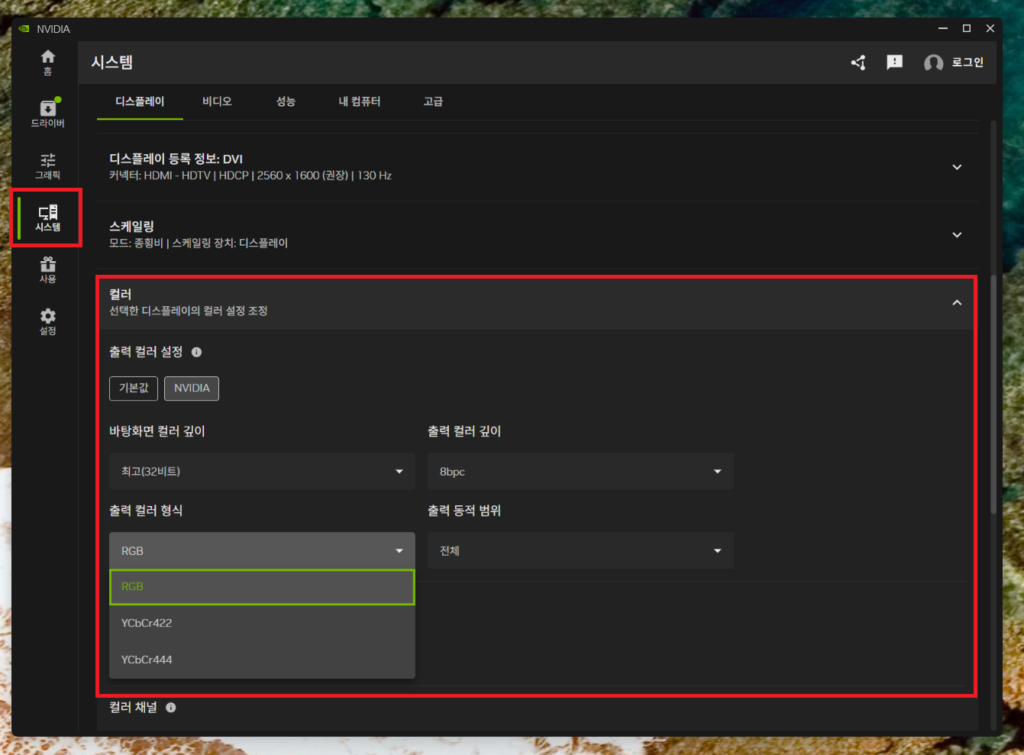Select the NVIDIA output color option
Screen dimensions: 1024x755
click(191, 388)
